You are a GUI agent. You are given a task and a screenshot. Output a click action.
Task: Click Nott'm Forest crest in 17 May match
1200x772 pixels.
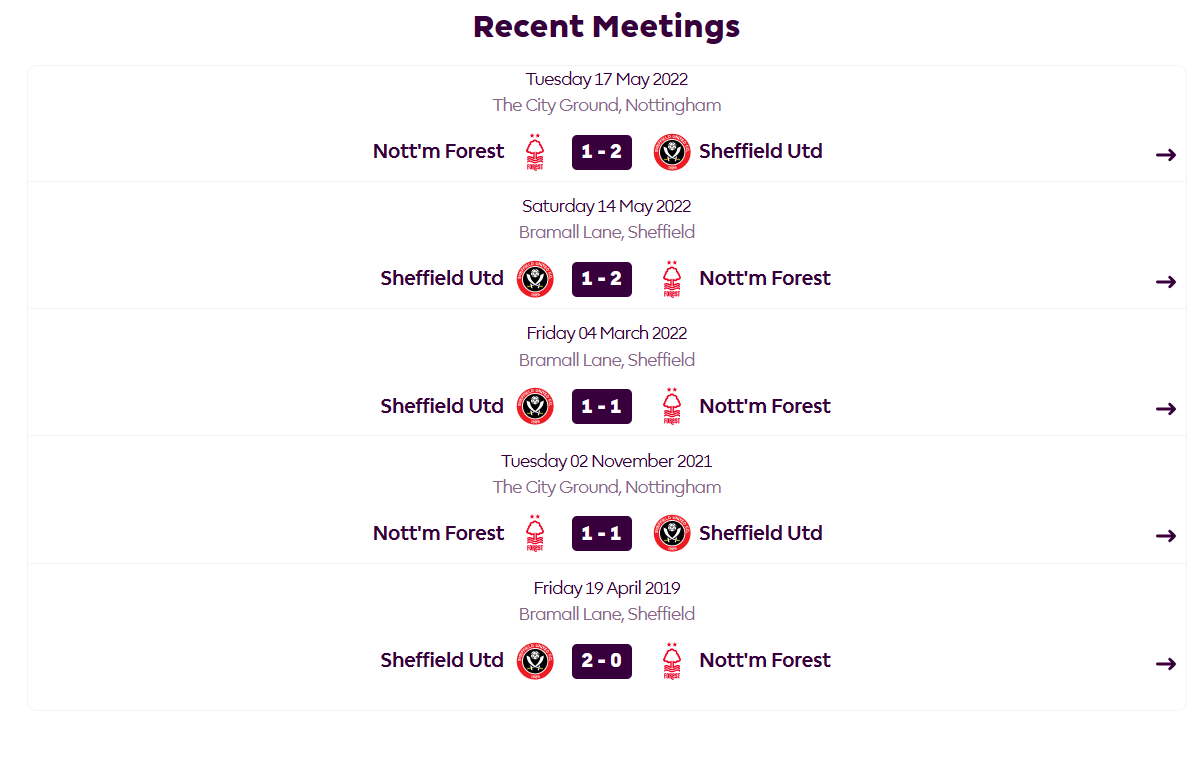point(535,152)
